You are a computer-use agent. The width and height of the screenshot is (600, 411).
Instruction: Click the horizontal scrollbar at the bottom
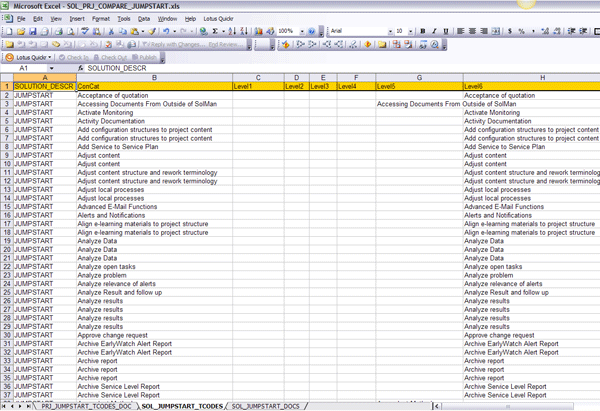[509, 406]
